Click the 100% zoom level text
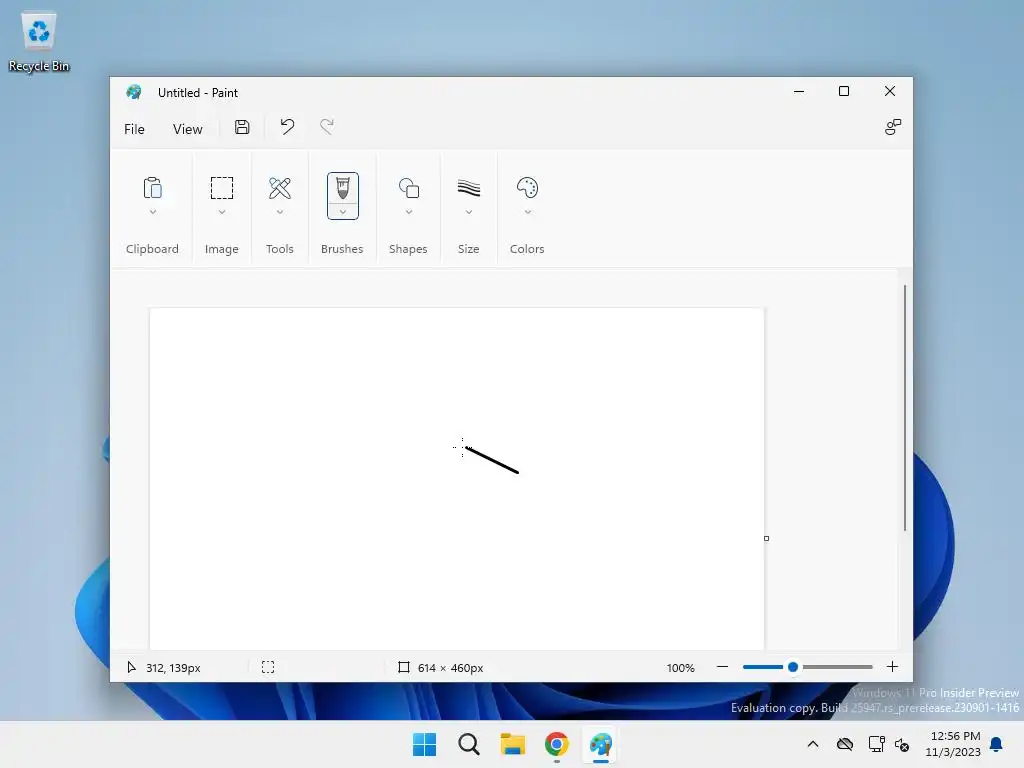Screen dimensions: 1024x768 [x=680, y=667]
